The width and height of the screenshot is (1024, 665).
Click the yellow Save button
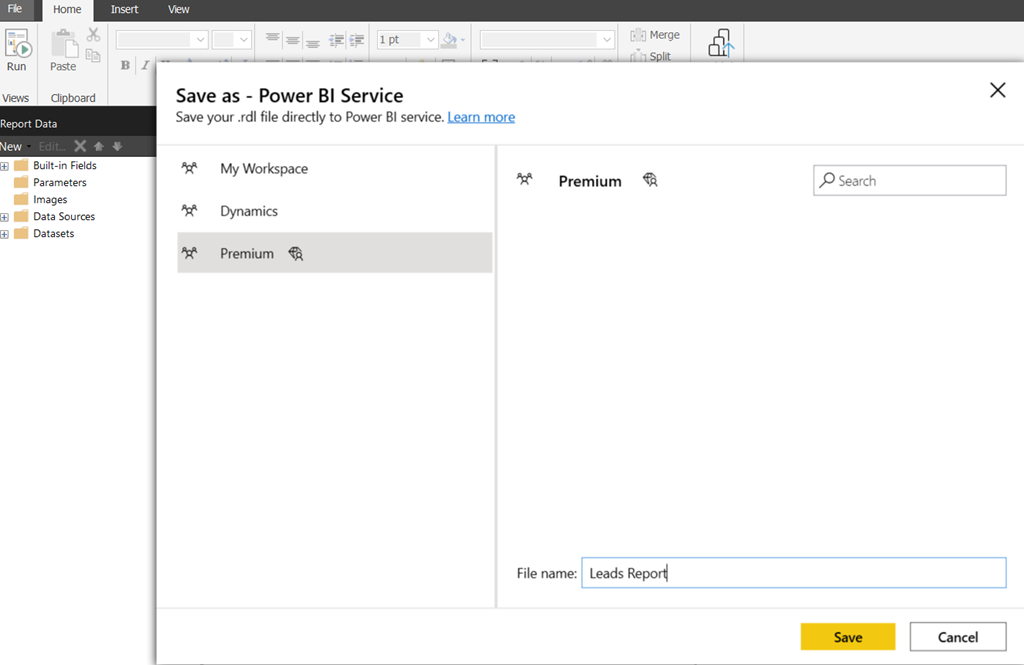848,637
